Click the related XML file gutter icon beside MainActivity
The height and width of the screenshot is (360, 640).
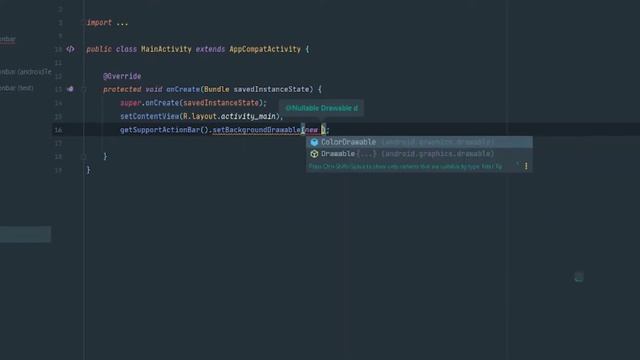point(70,49)
